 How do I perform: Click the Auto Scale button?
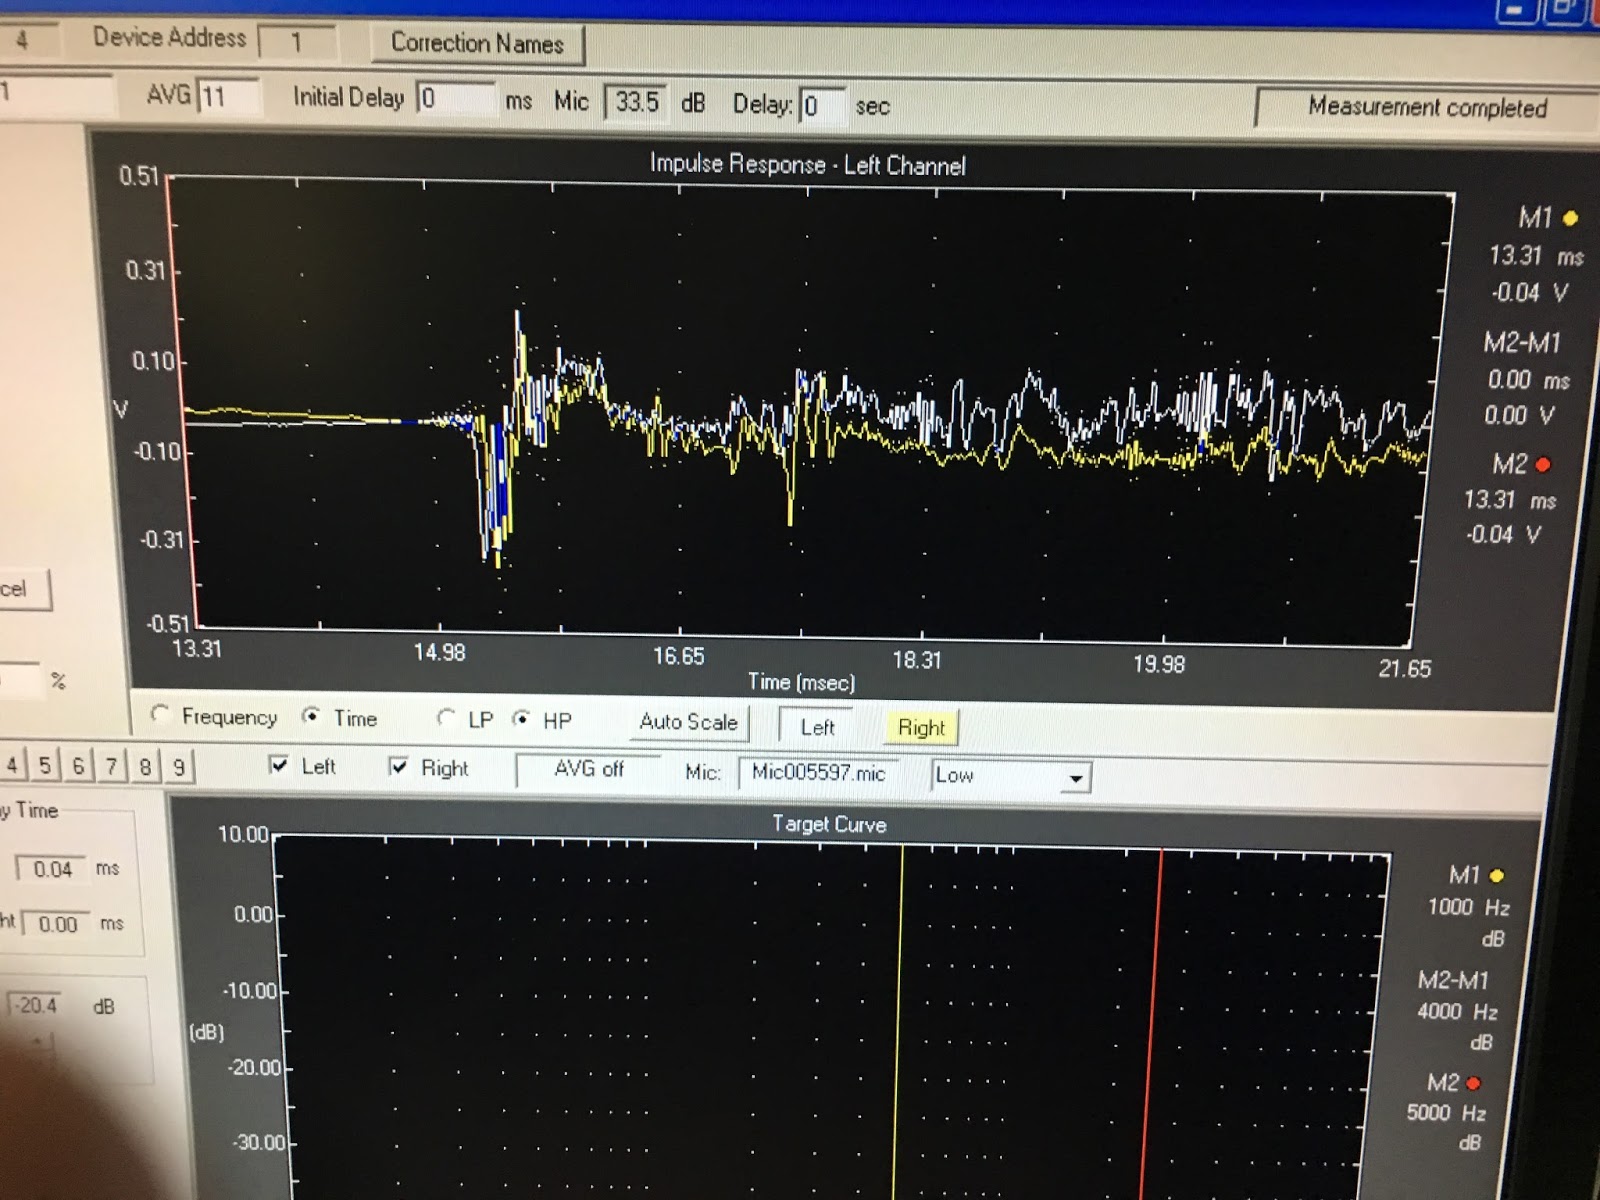click(687, 722)
